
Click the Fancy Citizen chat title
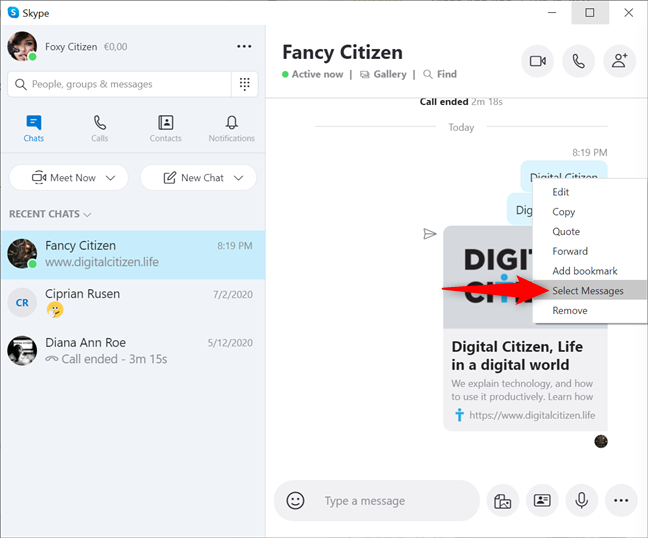tap(342, 52)
